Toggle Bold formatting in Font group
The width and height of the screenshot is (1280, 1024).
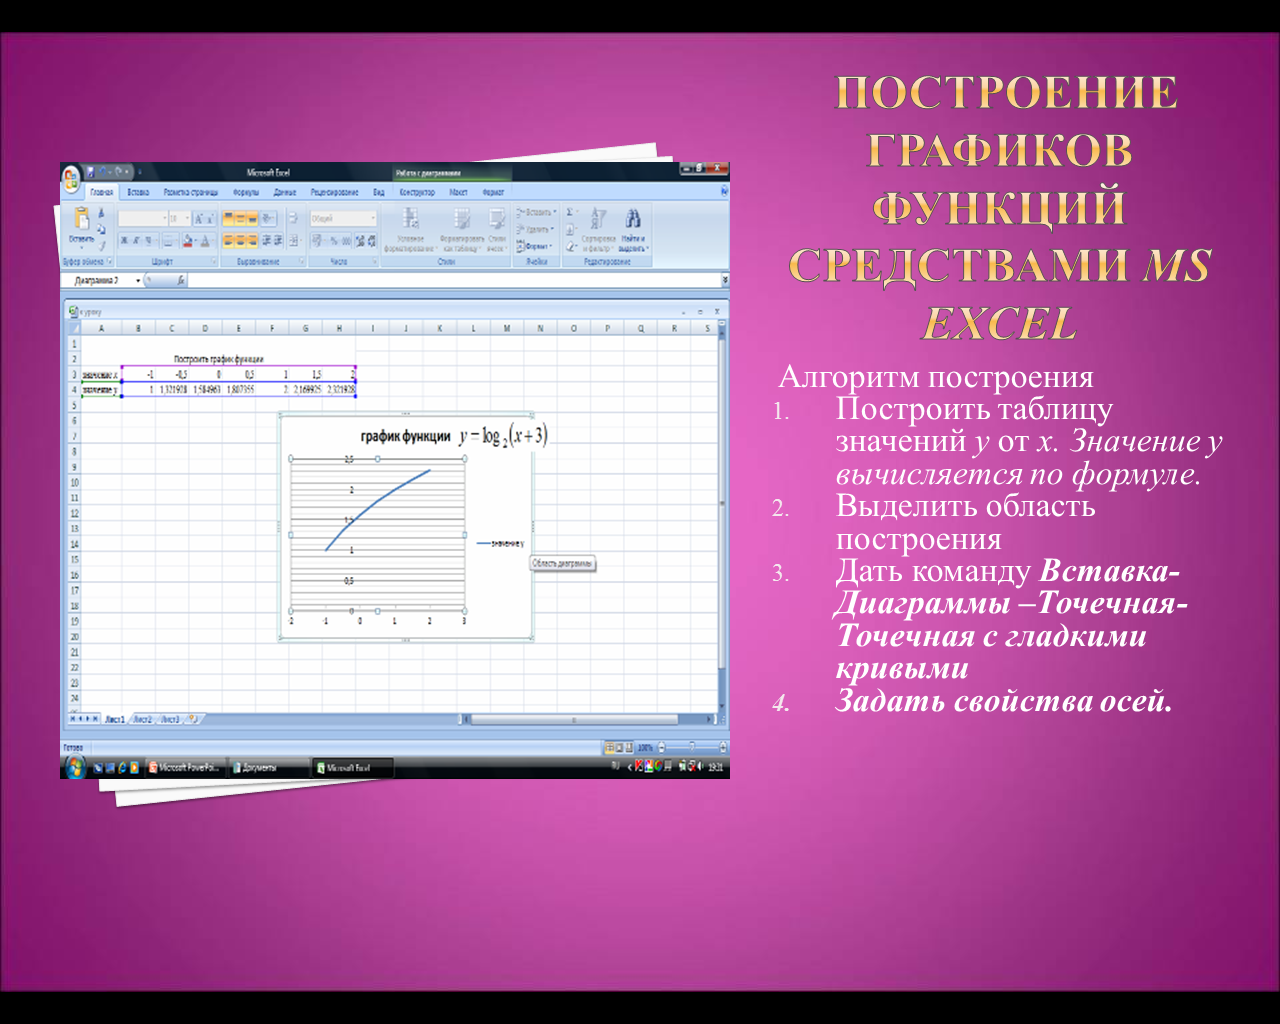coord(124,241)
